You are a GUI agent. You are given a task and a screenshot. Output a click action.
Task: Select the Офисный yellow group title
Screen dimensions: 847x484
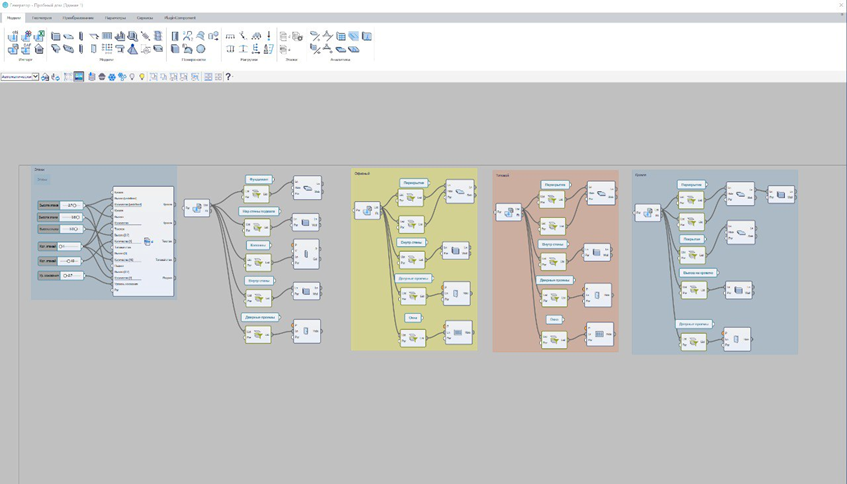362,174
